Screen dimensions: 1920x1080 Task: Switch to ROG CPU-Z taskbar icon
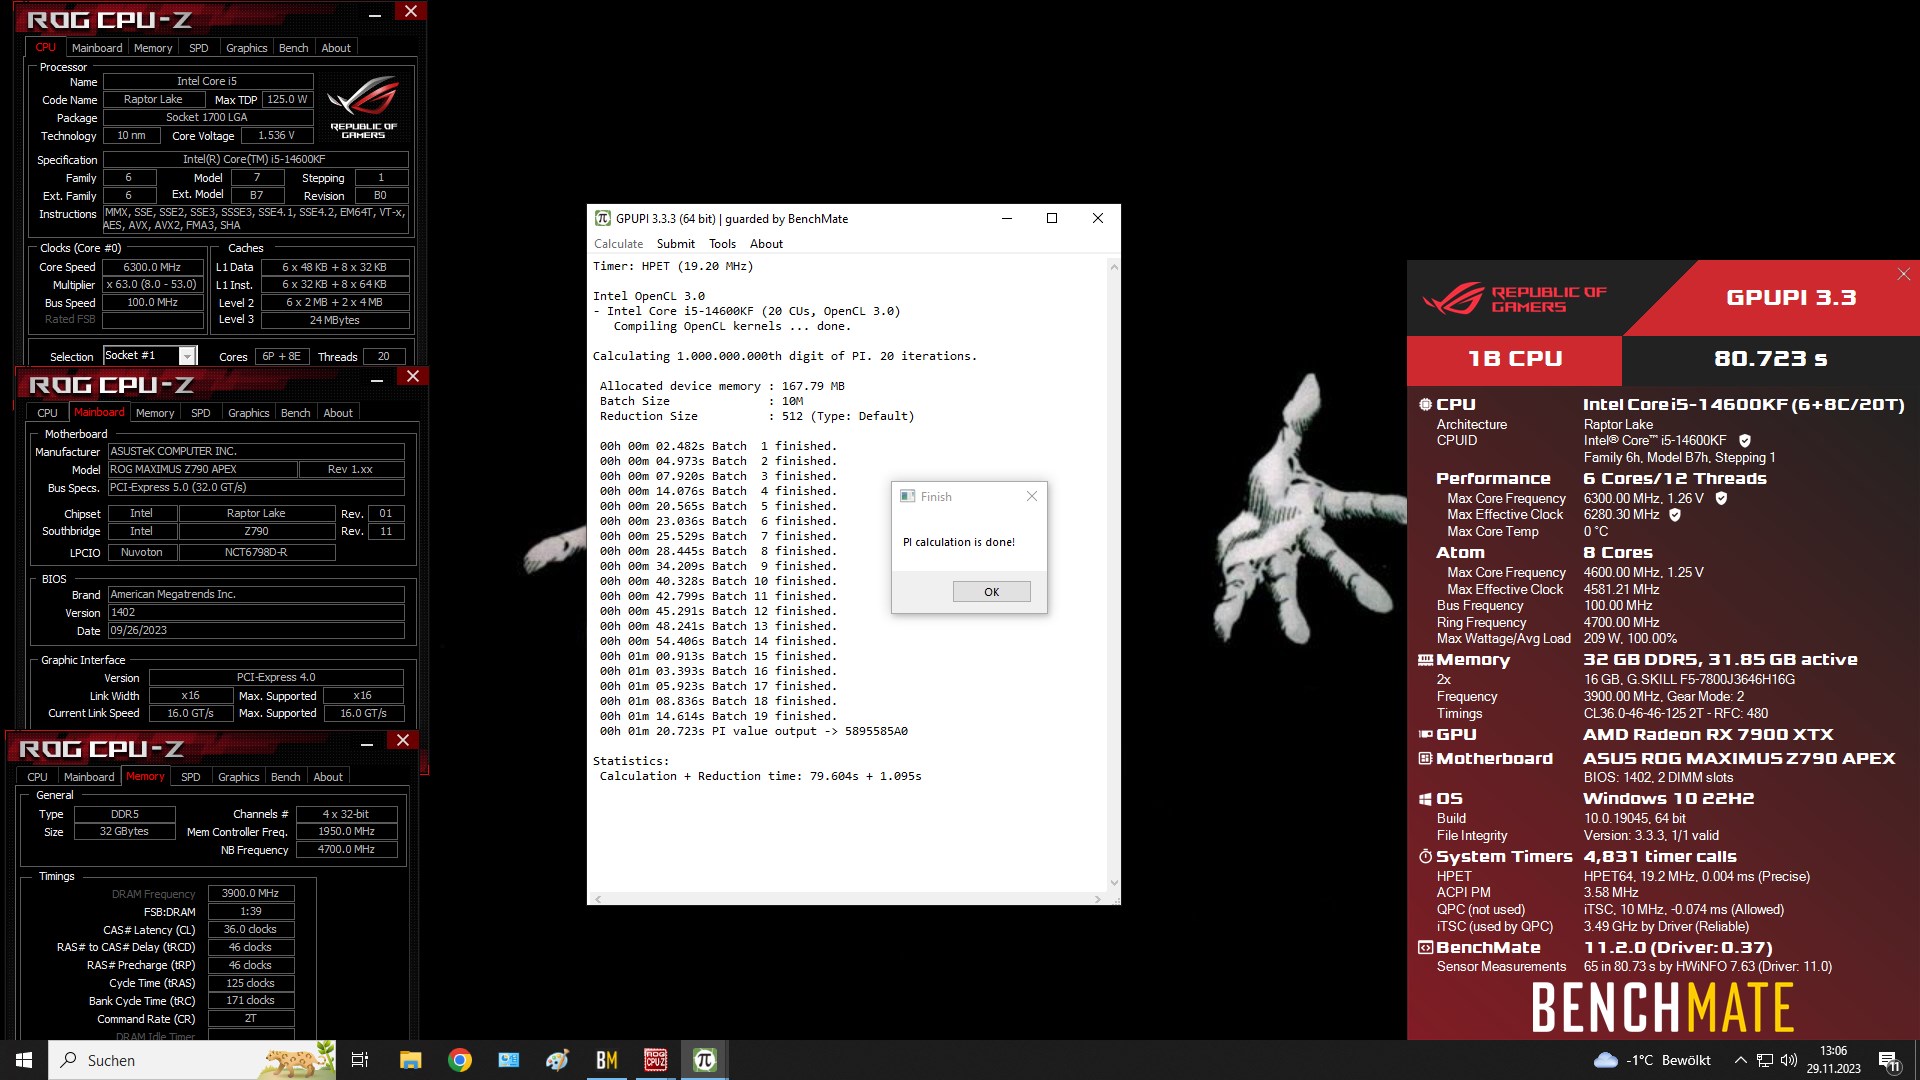click(x=655, y=1060)
